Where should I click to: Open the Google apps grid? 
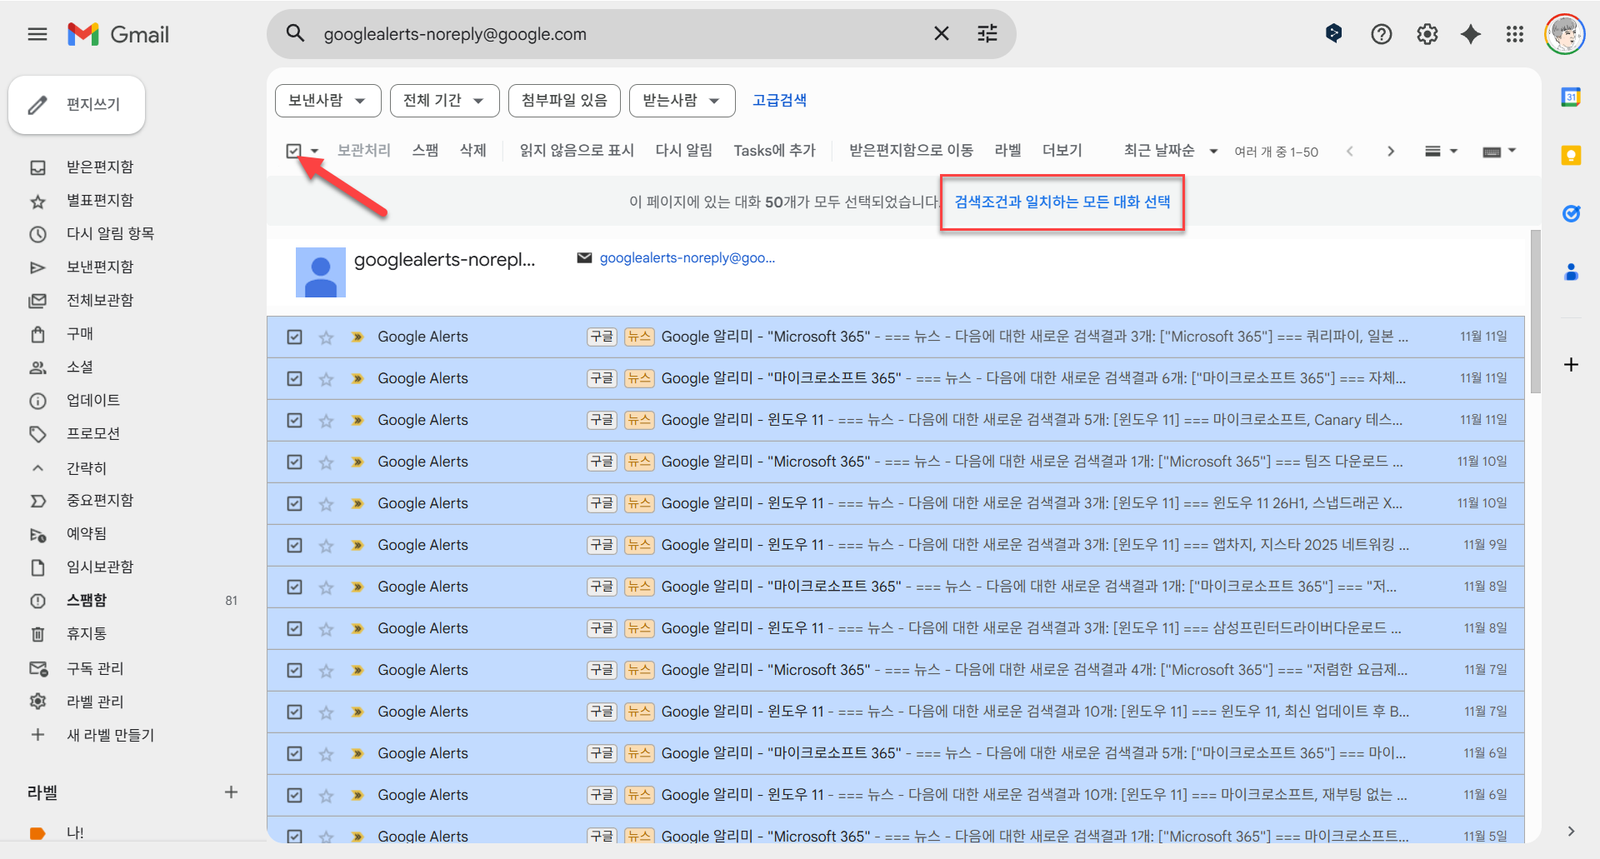1514,34
